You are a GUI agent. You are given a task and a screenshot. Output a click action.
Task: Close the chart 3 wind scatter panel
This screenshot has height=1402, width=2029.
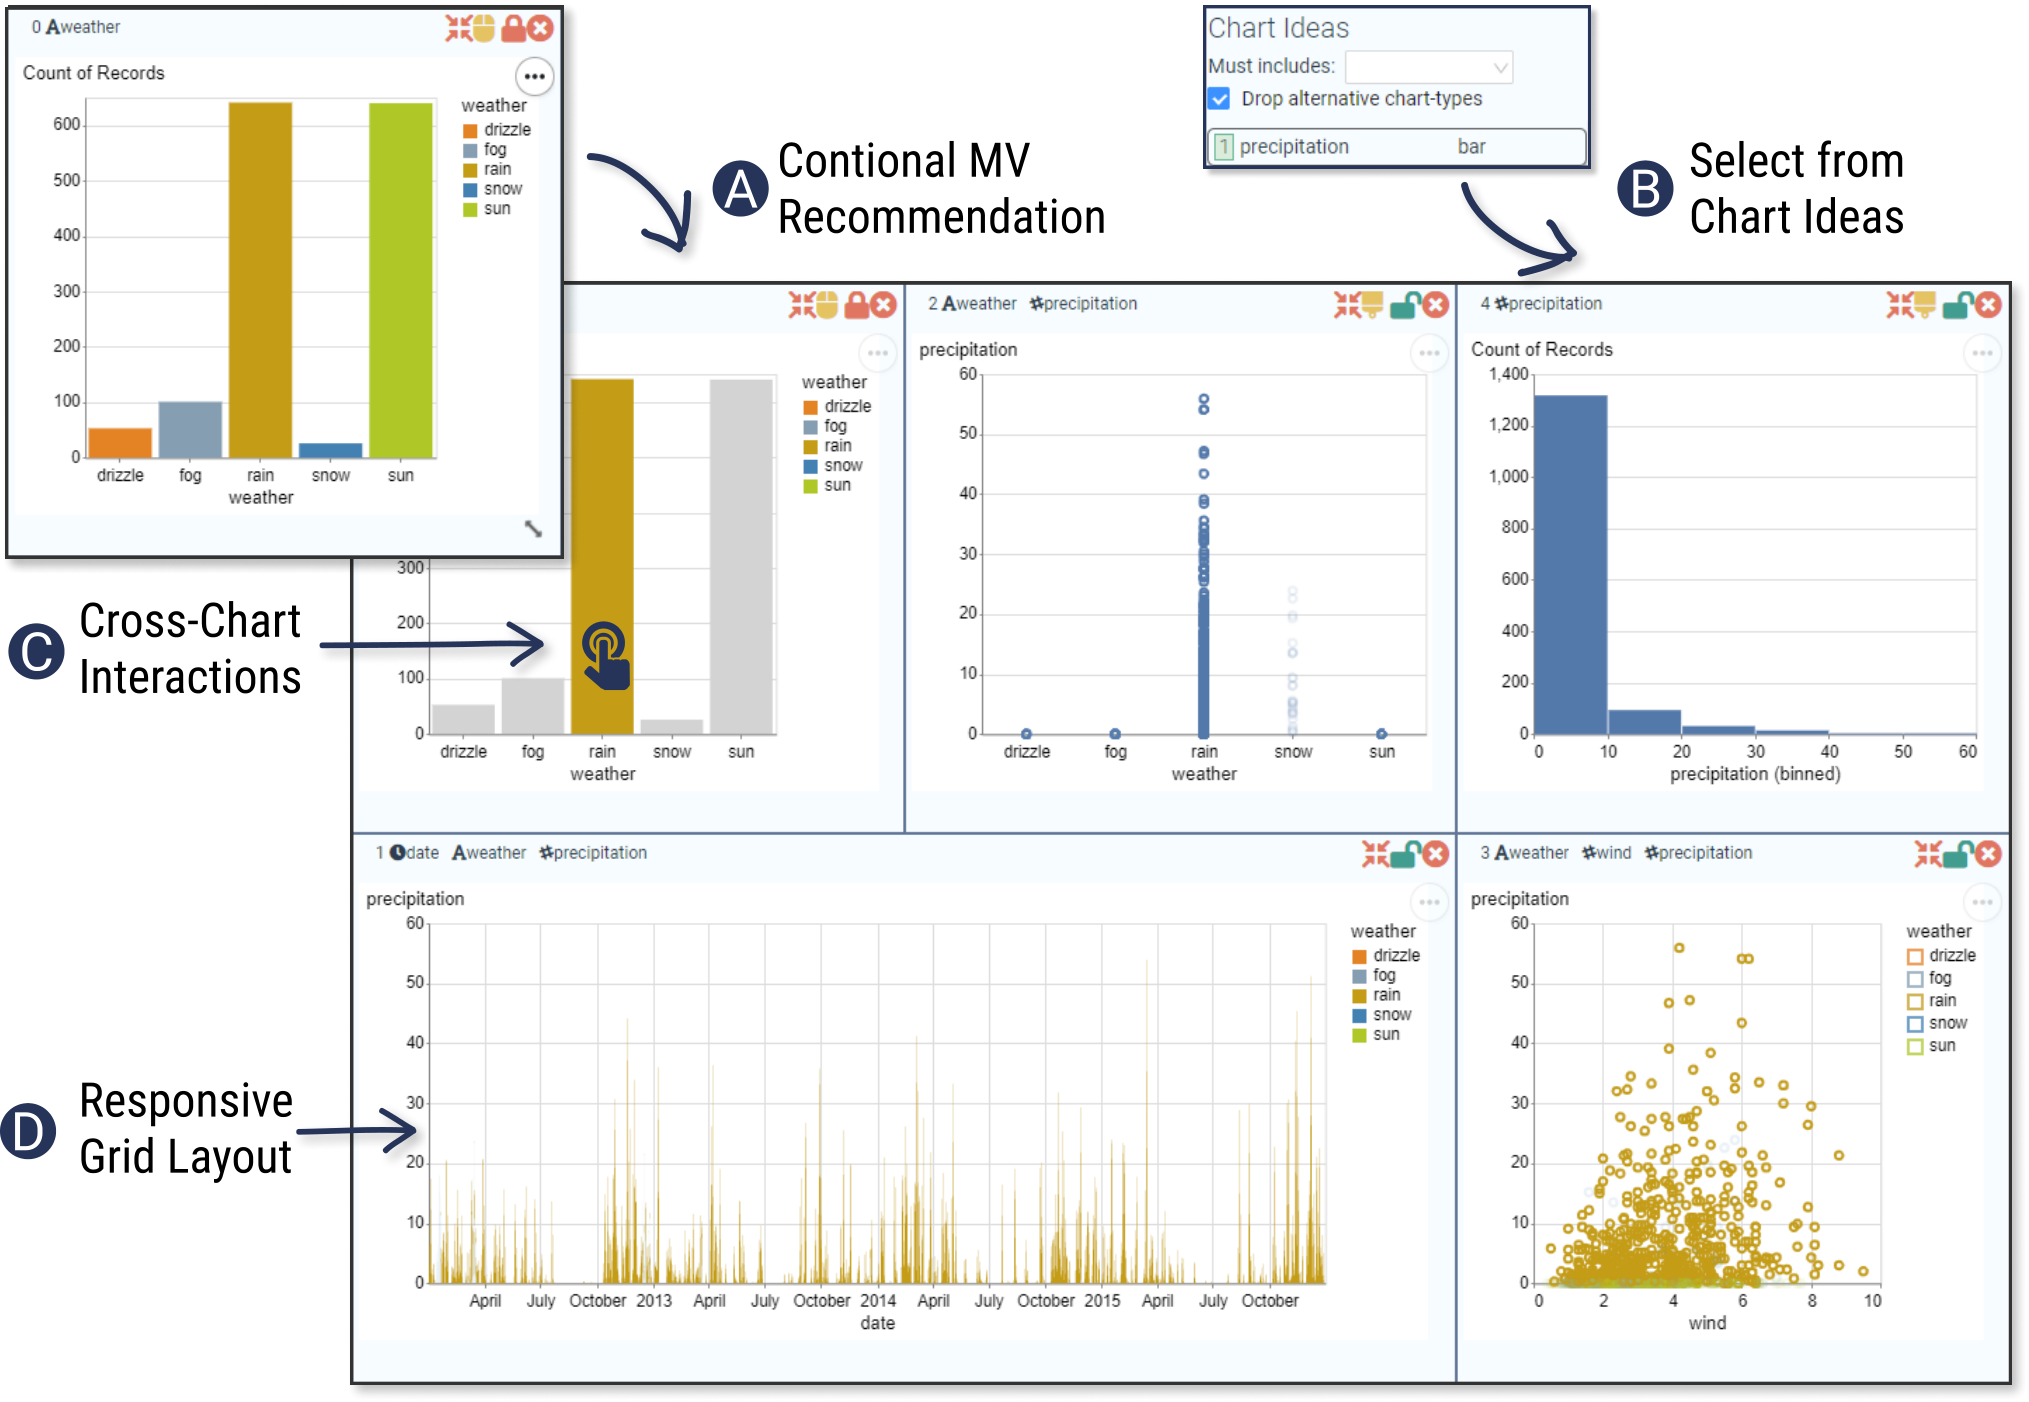(1988, 854)
